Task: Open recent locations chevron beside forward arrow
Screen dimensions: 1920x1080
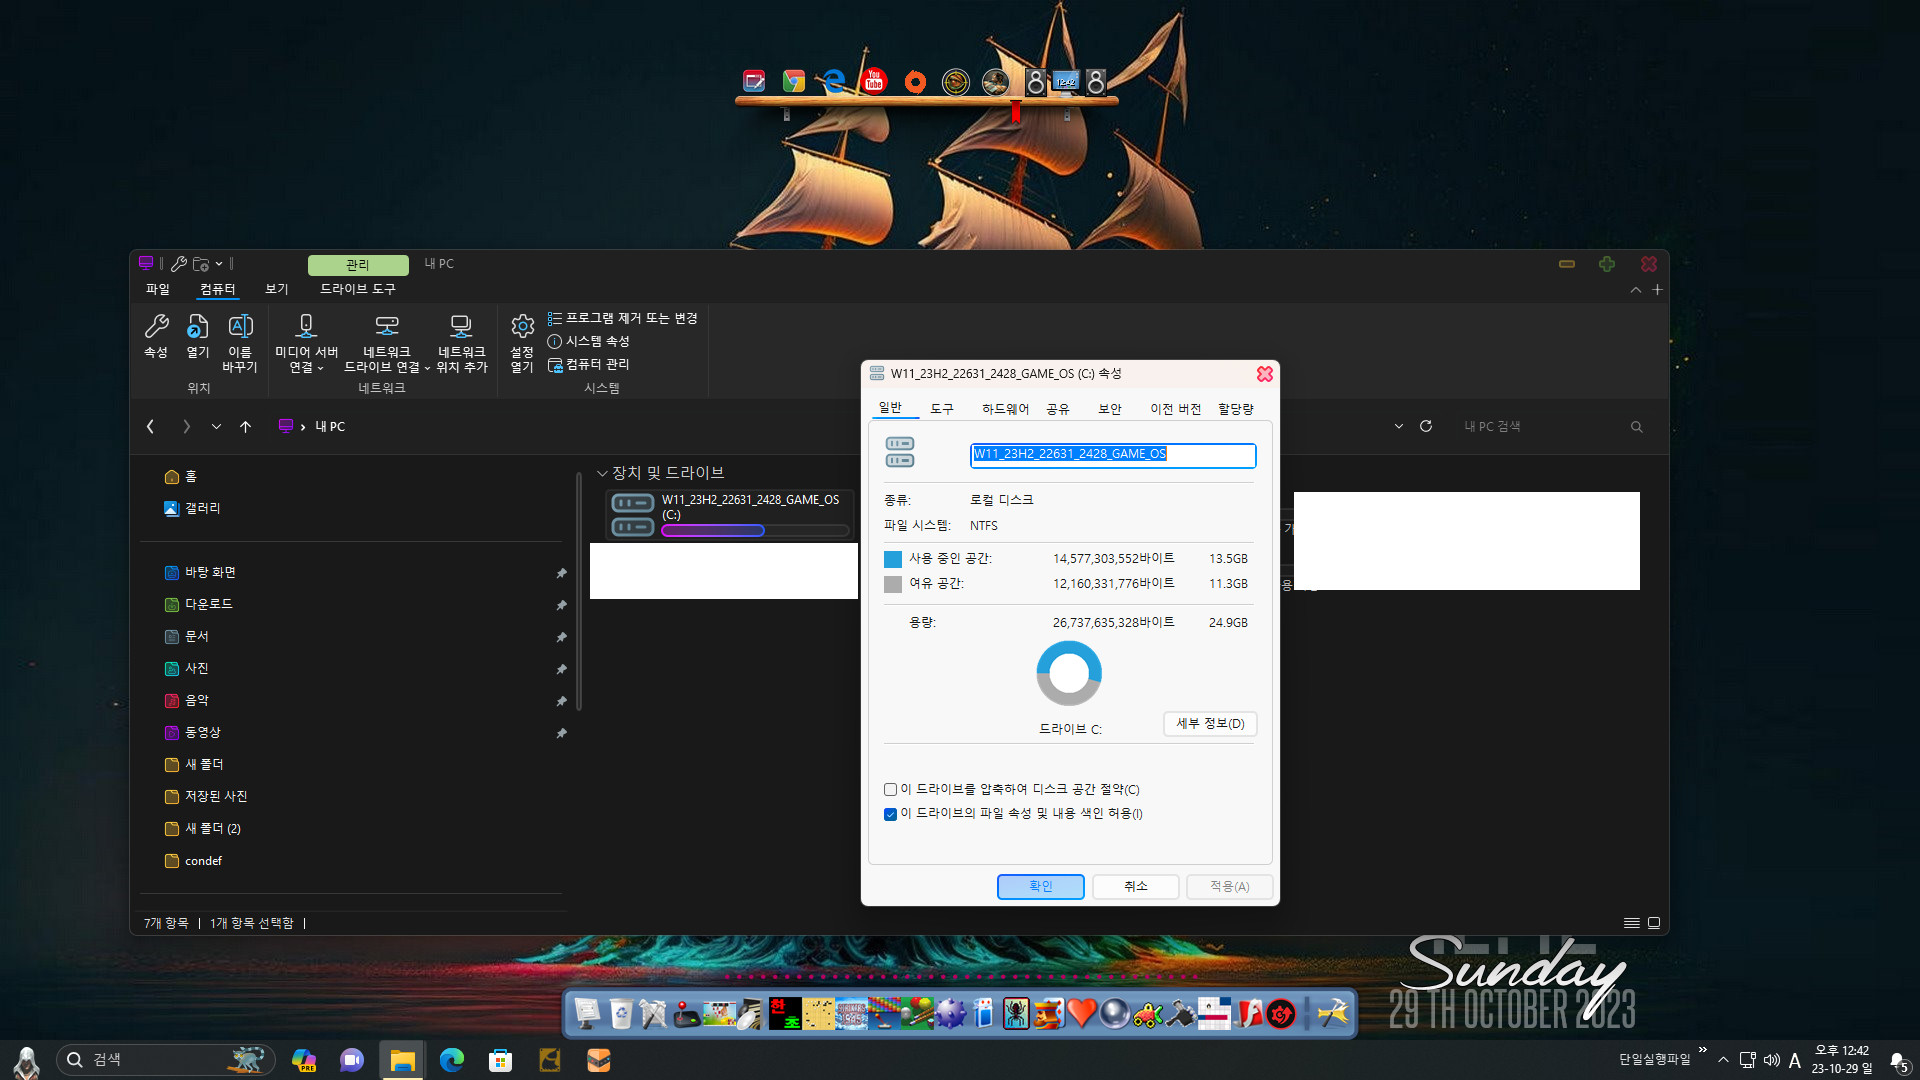Action: click(216, 426)
